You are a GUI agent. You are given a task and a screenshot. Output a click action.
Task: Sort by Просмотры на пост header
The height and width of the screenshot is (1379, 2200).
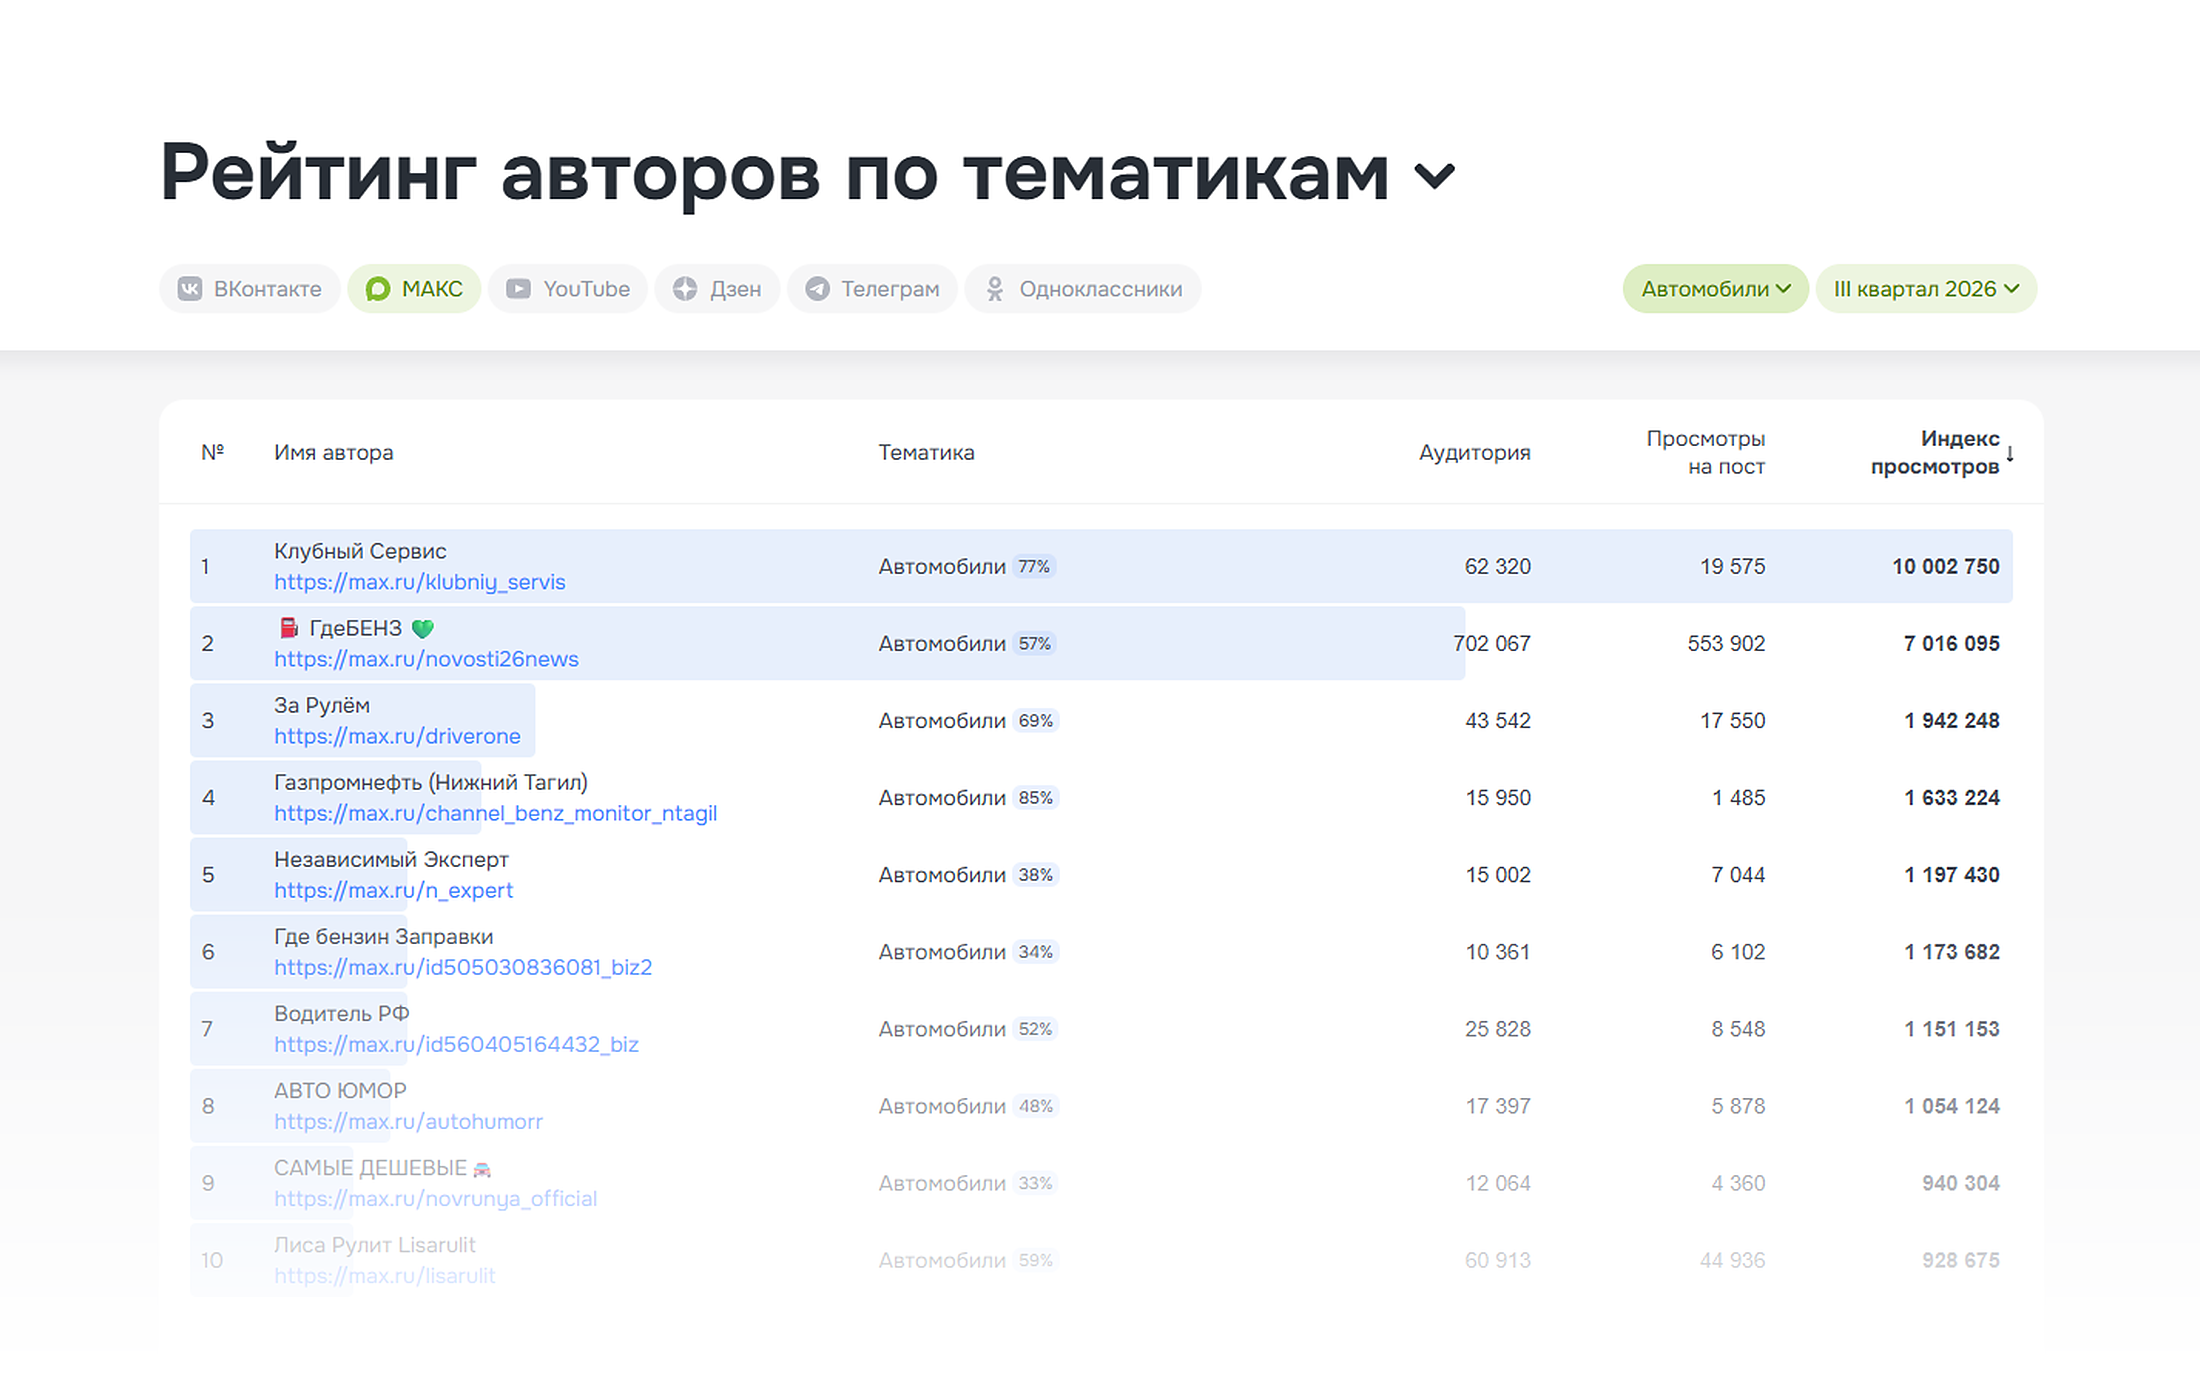click(x=1706, y=452)
